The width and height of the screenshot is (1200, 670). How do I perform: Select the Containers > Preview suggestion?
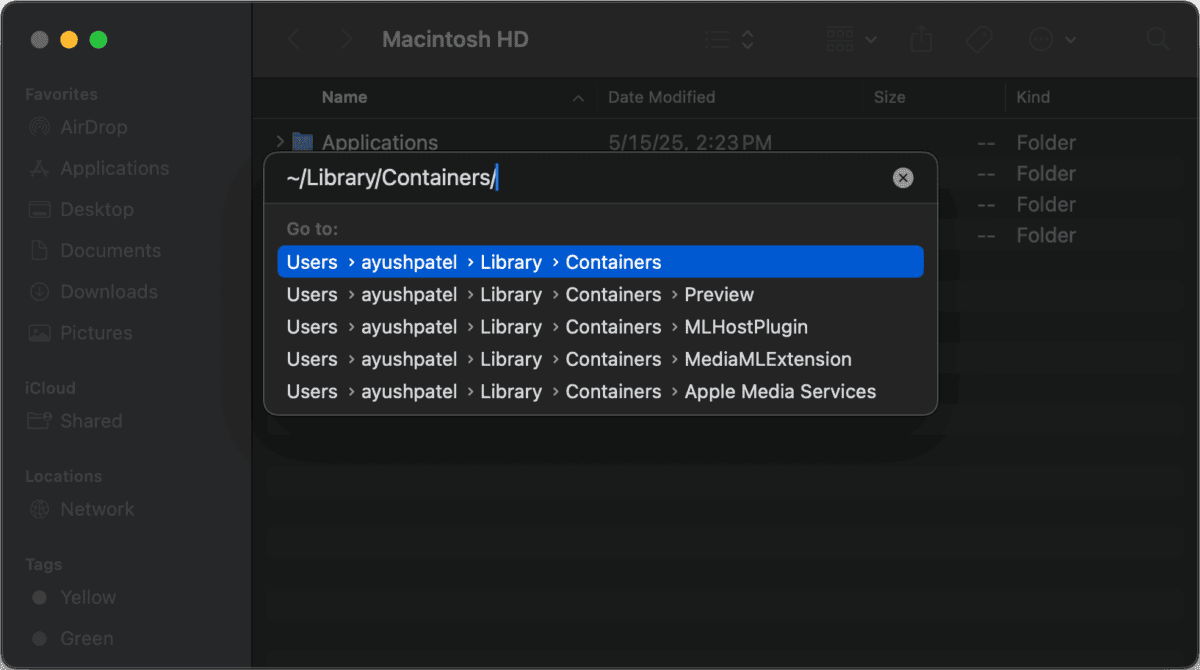click(600, 295)
